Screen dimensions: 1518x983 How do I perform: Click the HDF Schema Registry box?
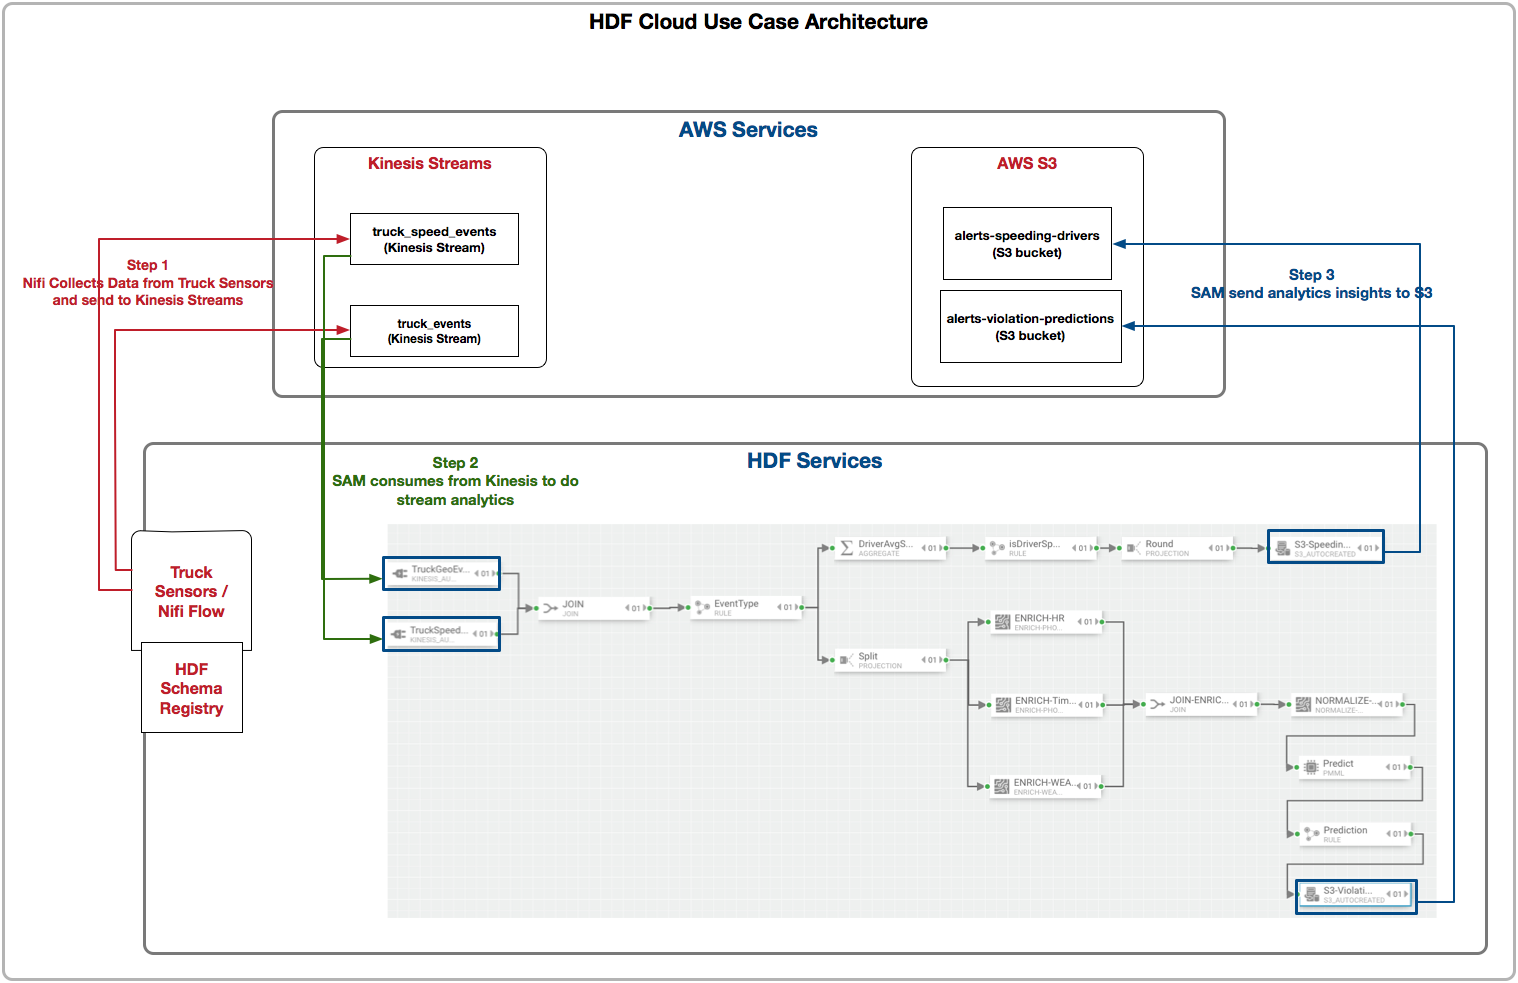191,688
